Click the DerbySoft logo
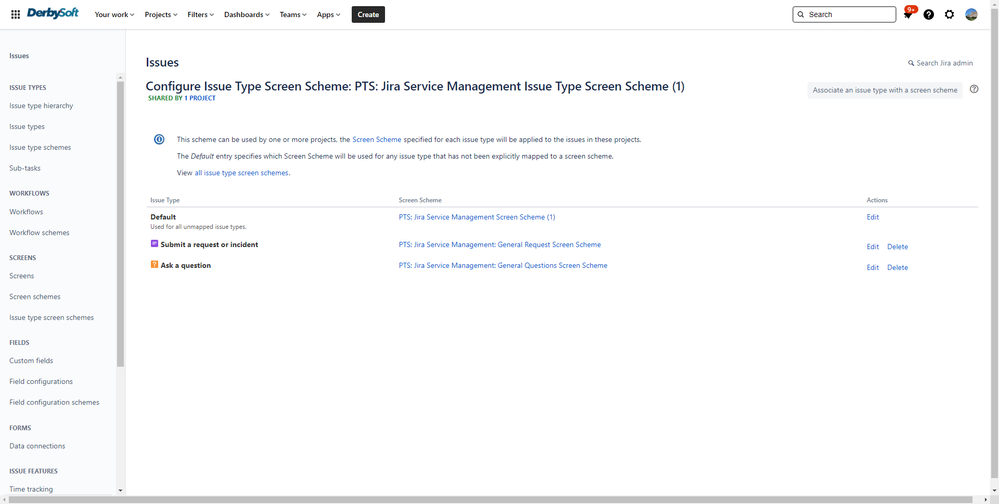 coord(52,13)
